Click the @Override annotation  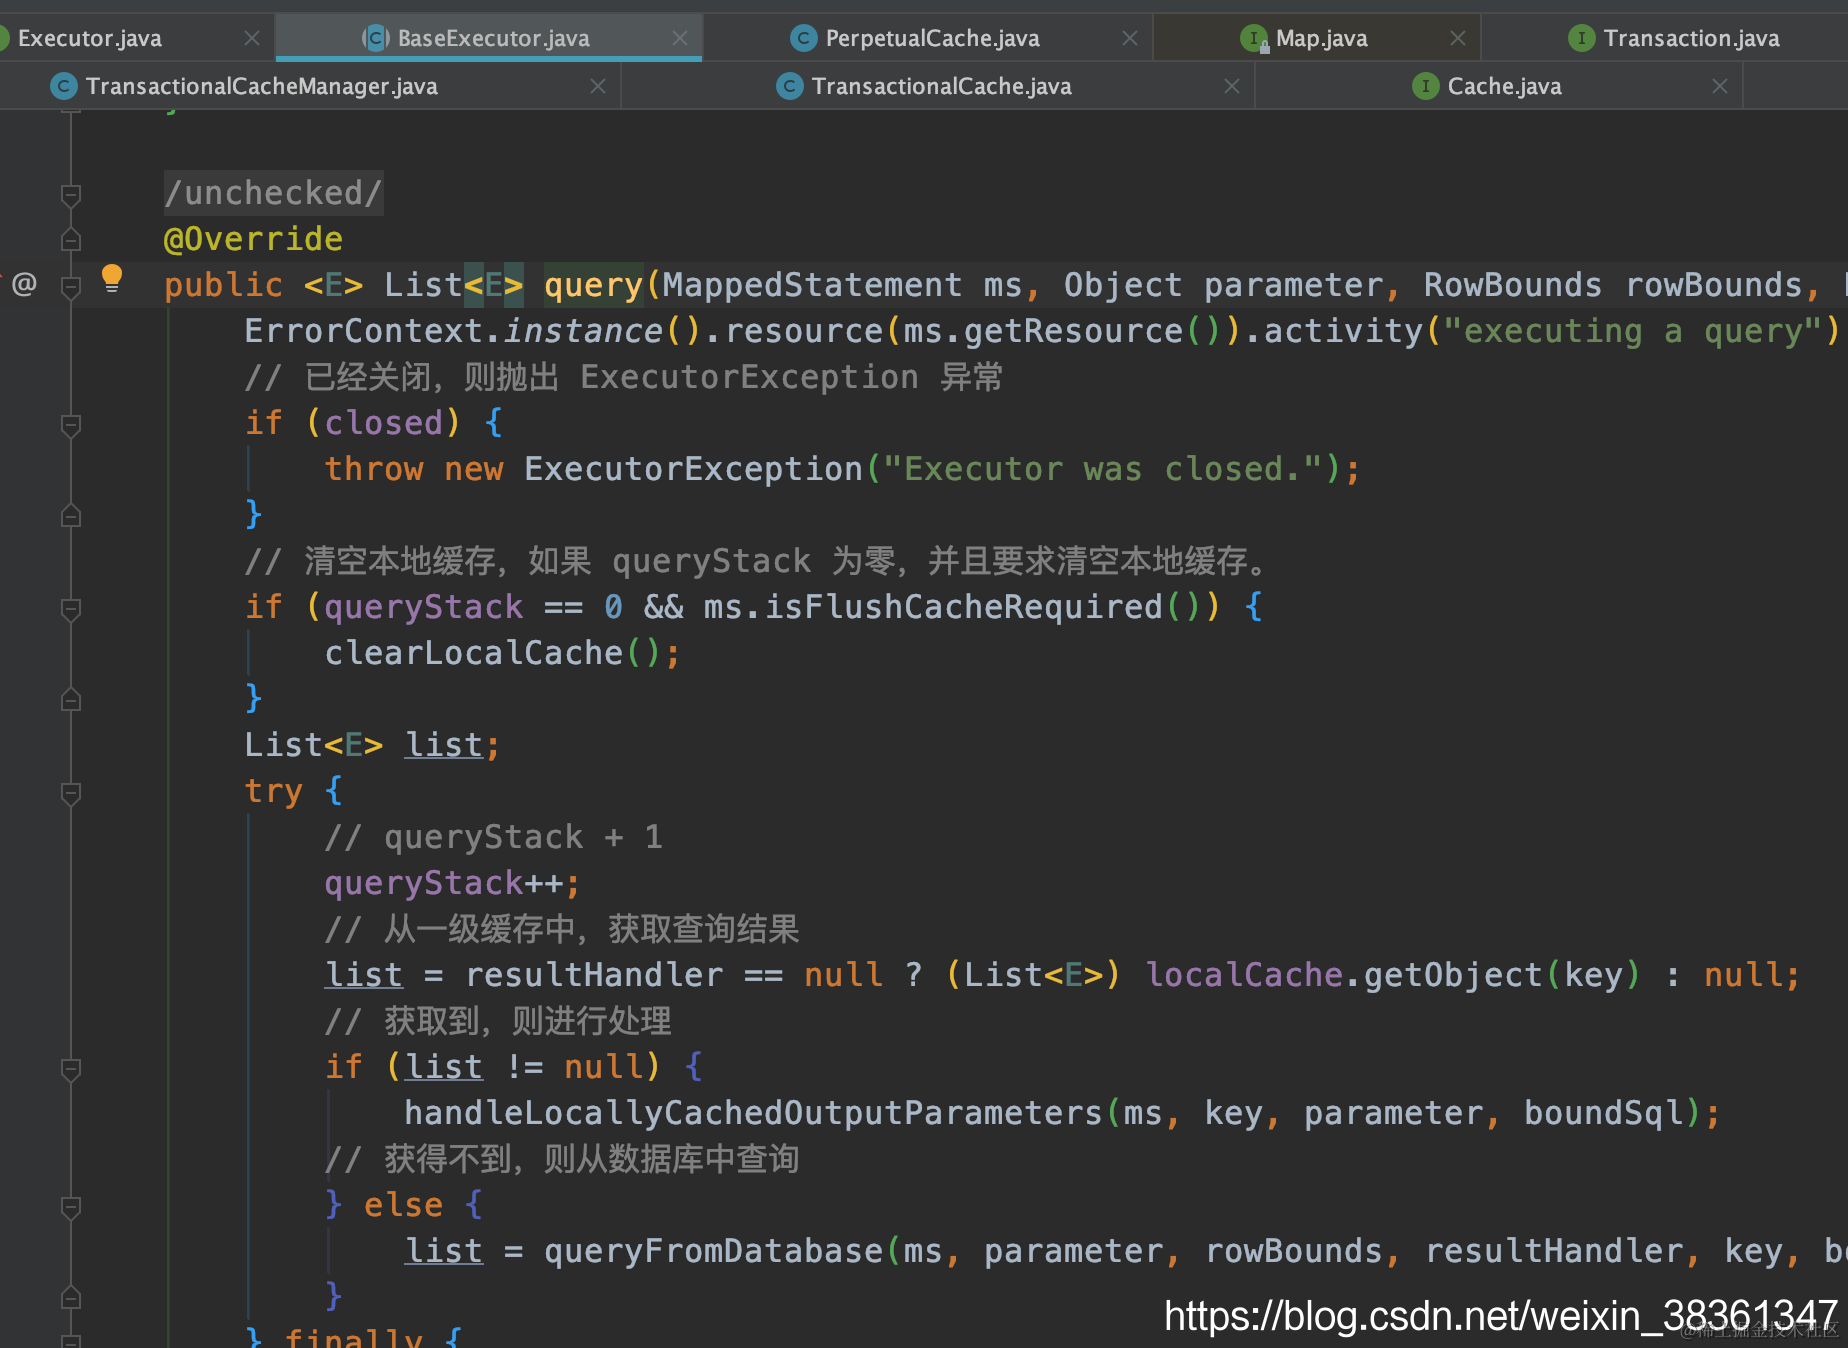click(253, 239)
